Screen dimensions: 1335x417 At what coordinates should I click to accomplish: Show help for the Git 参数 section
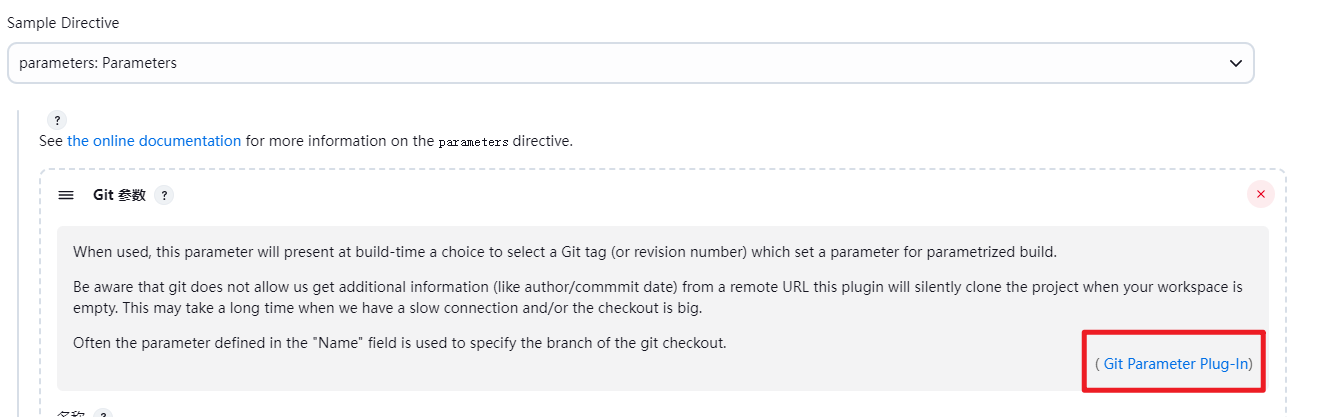(164, 195)
